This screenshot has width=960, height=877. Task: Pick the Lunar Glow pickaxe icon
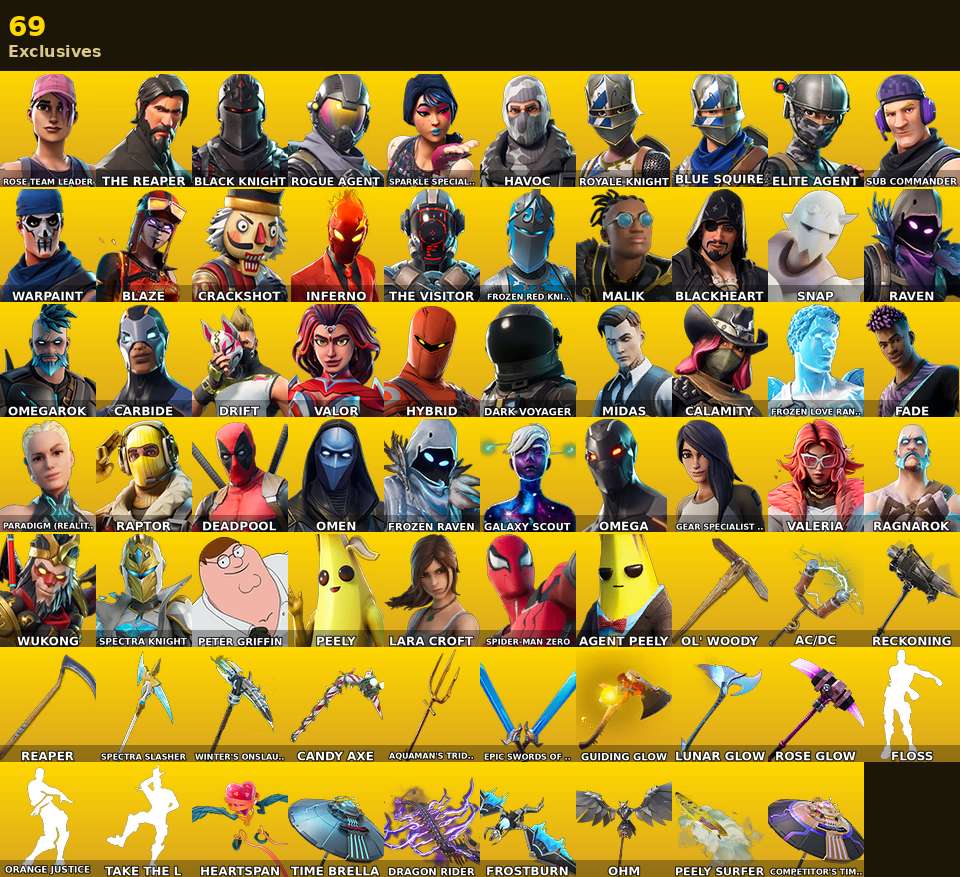pyautogui.click(x=719, y=705)
